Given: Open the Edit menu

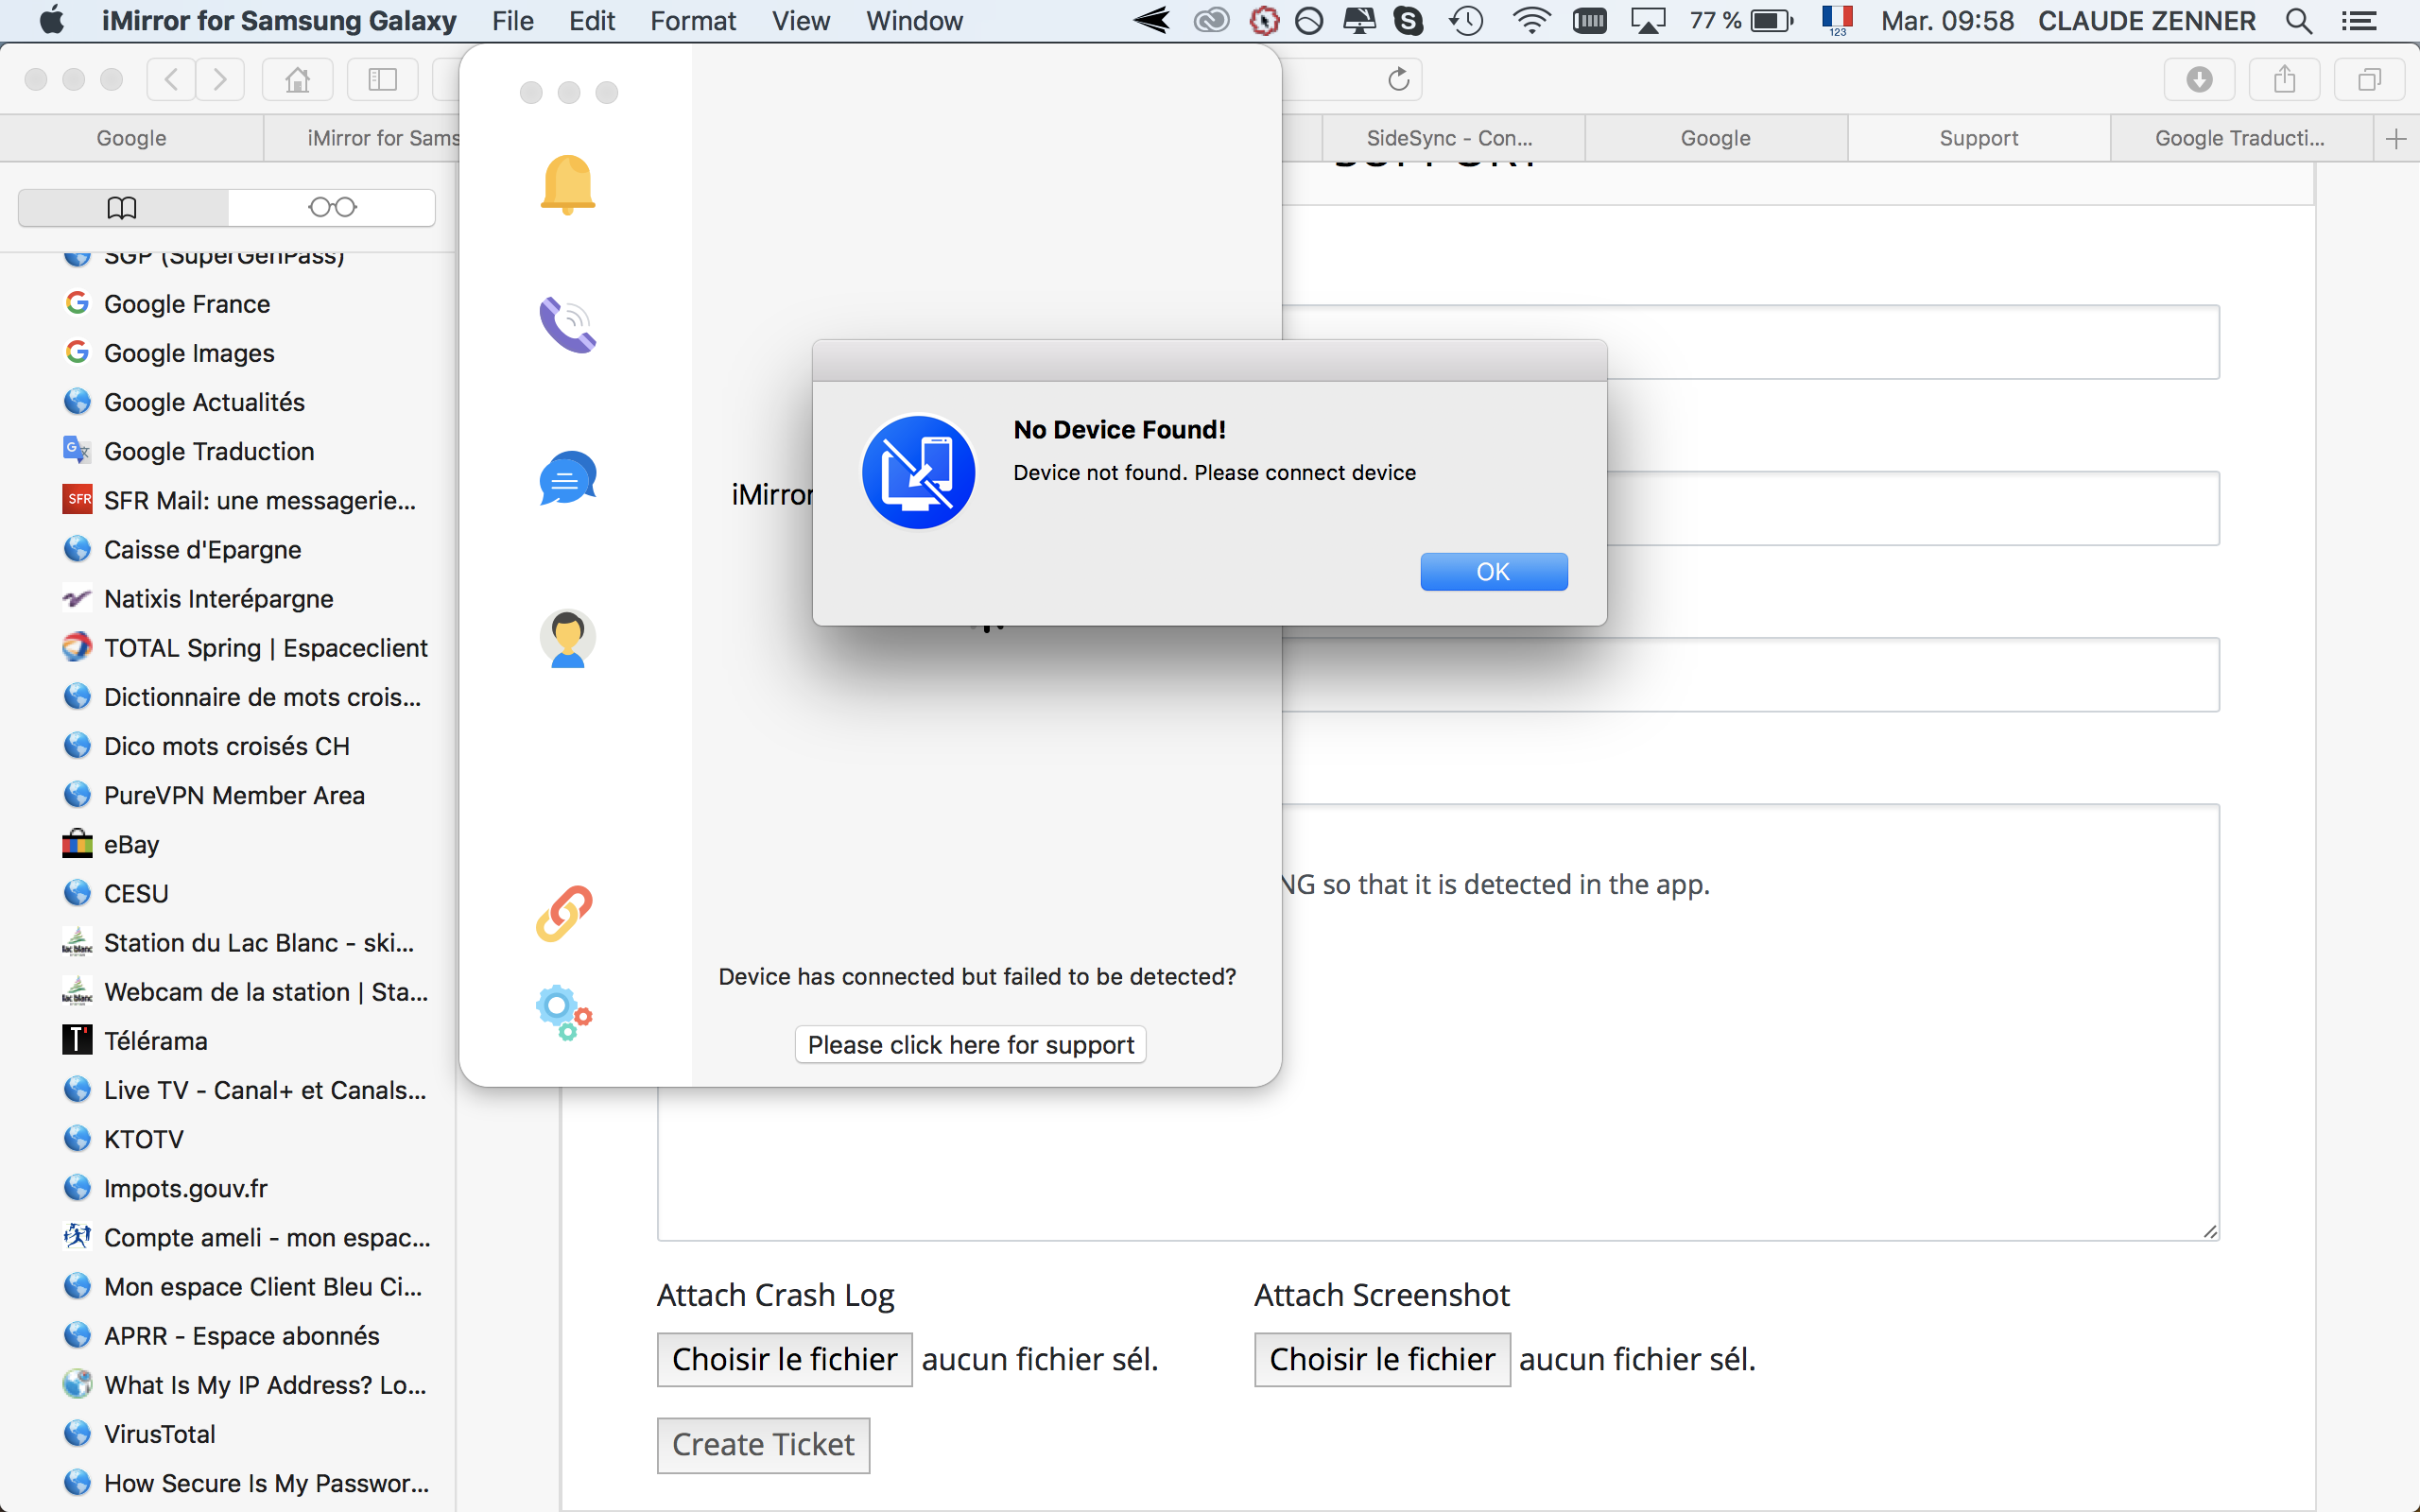Looking at the screenshot, I should coord(592,21).
